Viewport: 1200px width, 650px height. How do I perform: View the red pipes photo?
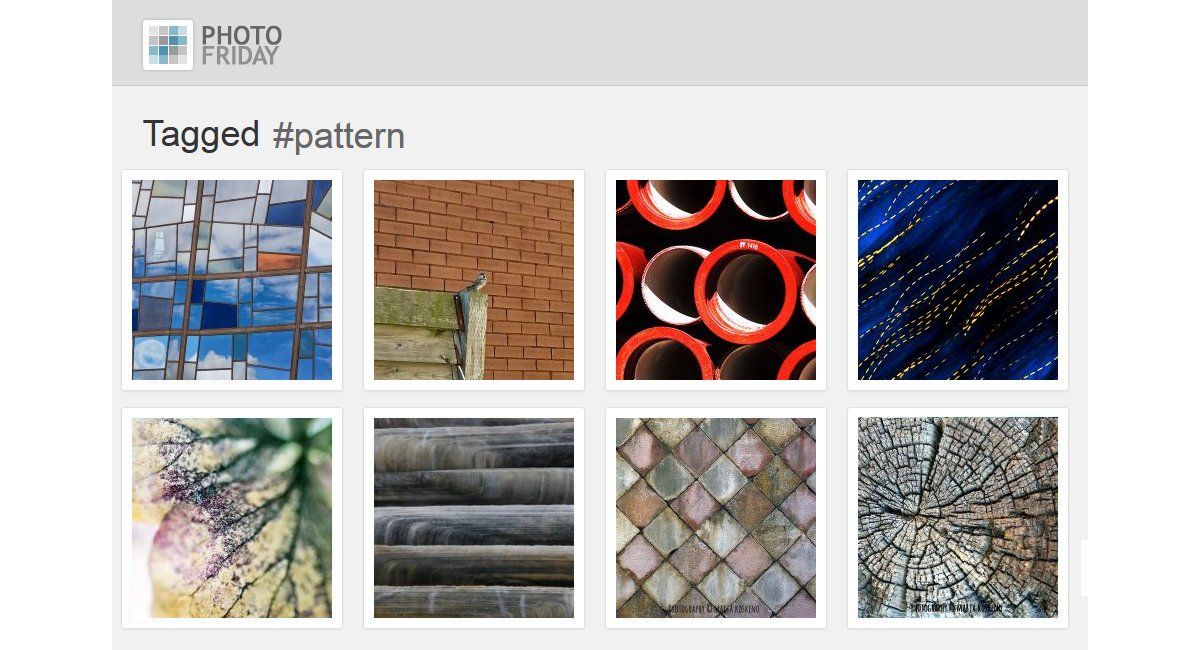pos(716,280)
